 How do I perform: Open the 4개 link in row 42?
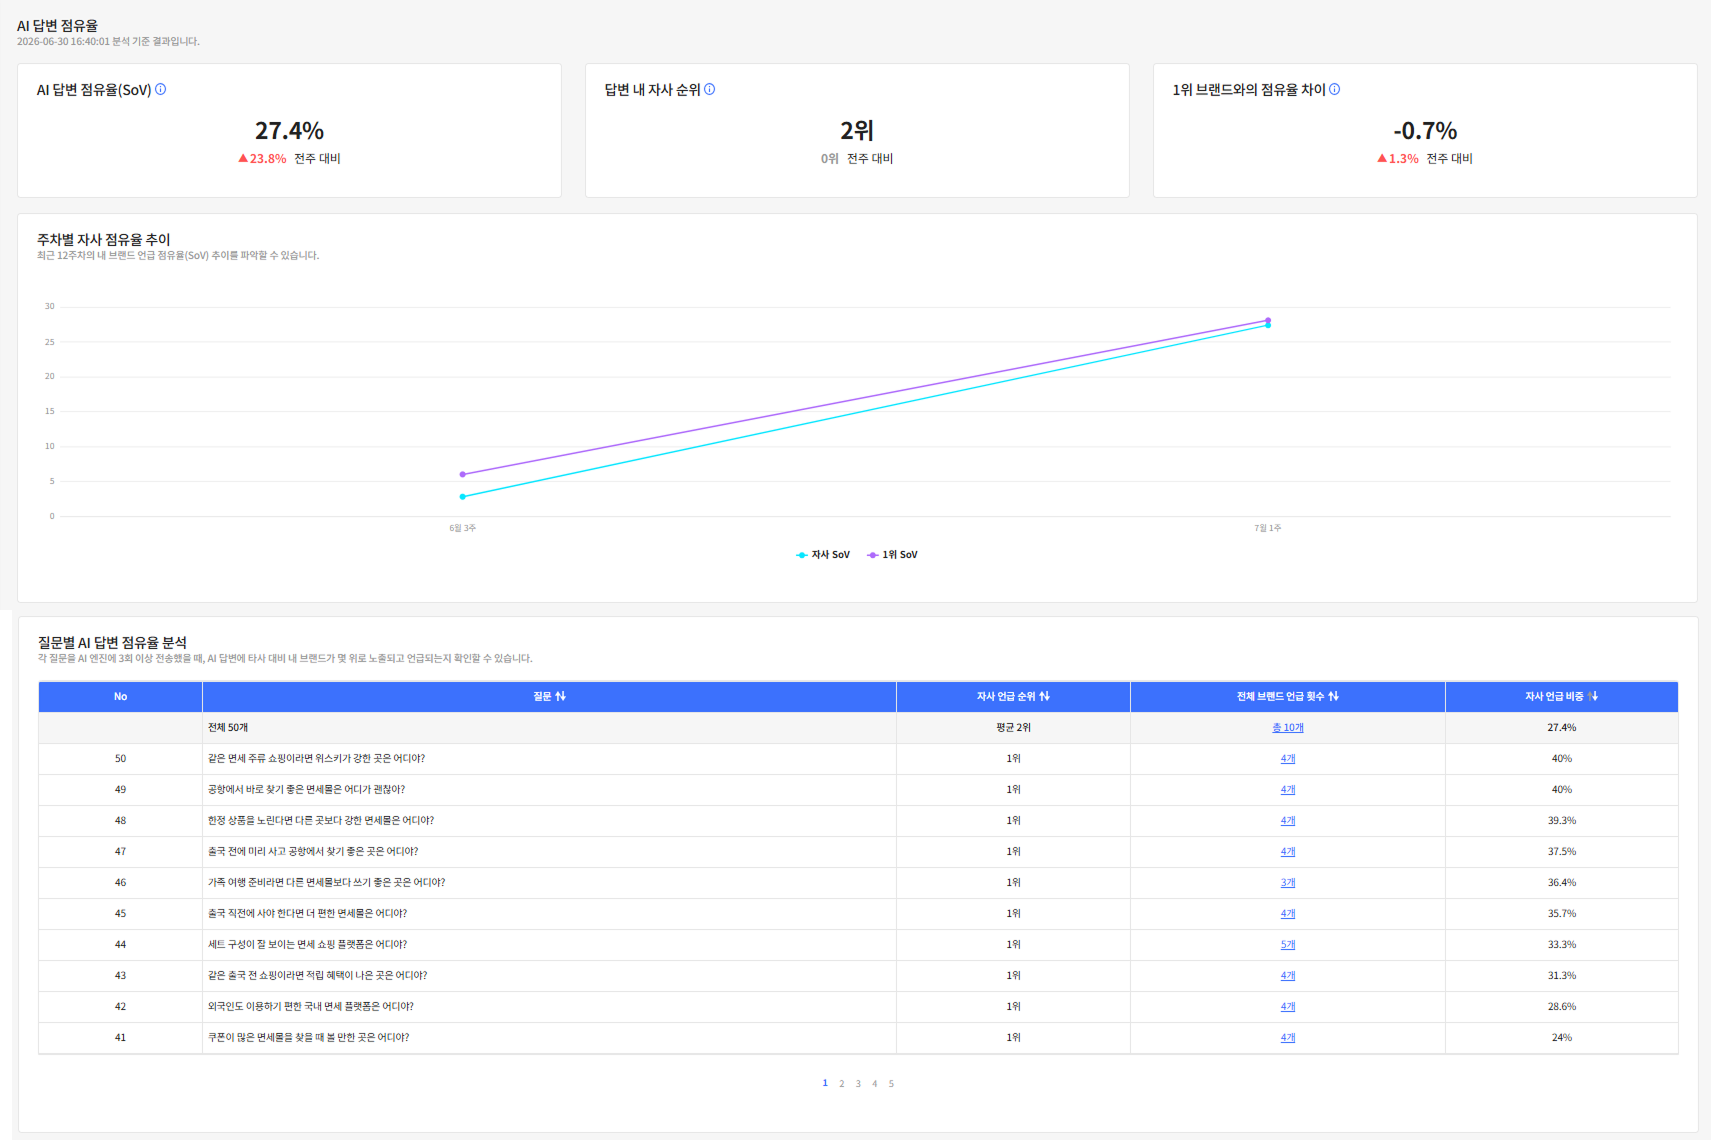pyautogui.click(x=1288, y=1007)
